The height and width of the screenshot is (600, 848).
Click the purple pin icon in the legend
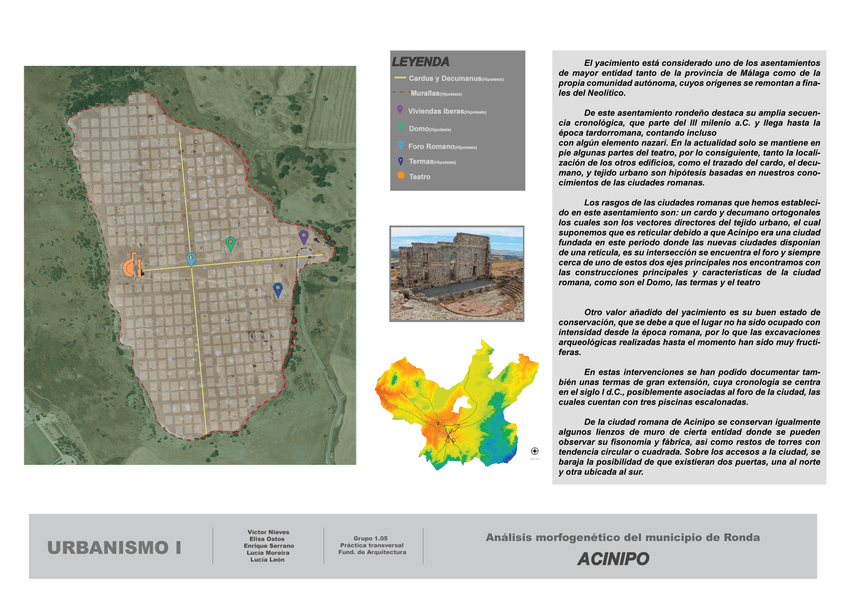point(400,110)
